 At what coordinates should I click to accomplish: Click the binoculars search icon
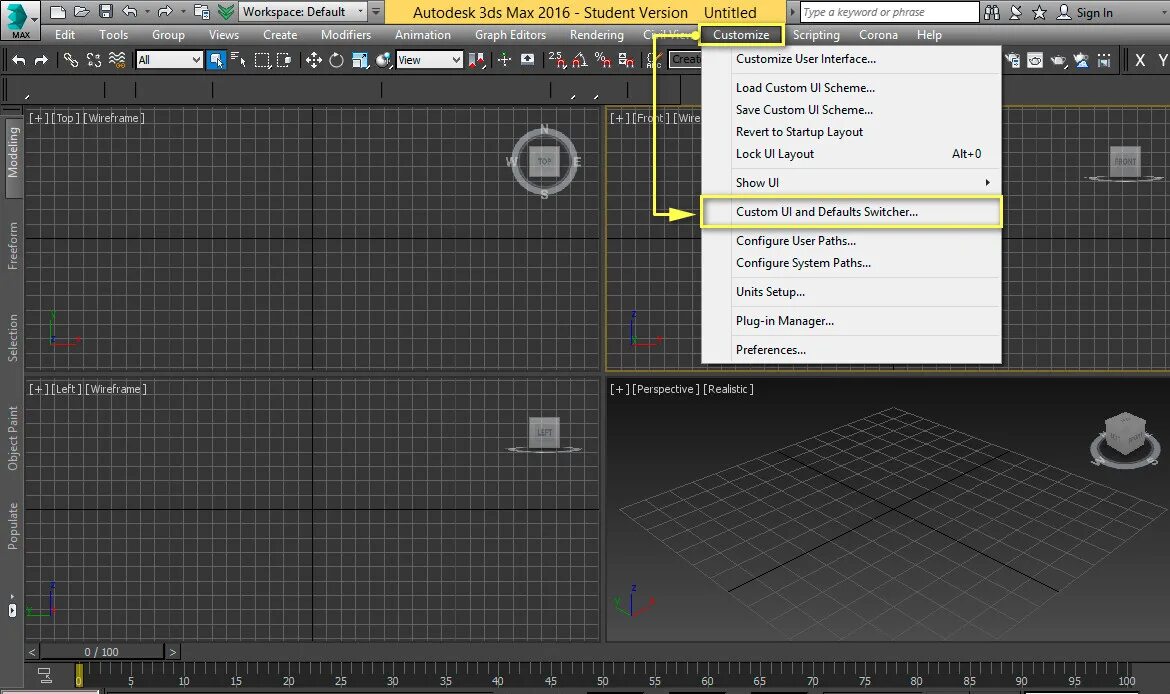click(992, 12)
